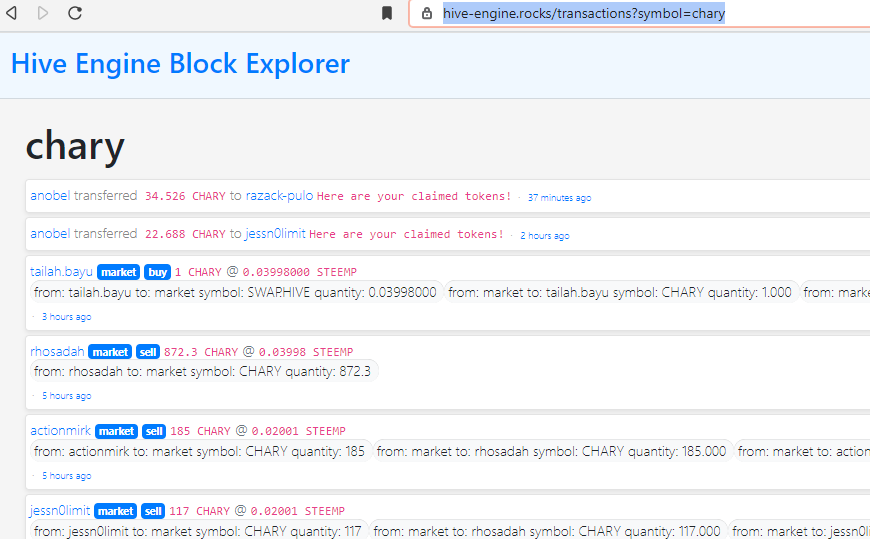Click the 1 CHARY @ 0.03998000 STEEMP text
The height and width of the screenshot is (539, 870).
coord(266,272)
